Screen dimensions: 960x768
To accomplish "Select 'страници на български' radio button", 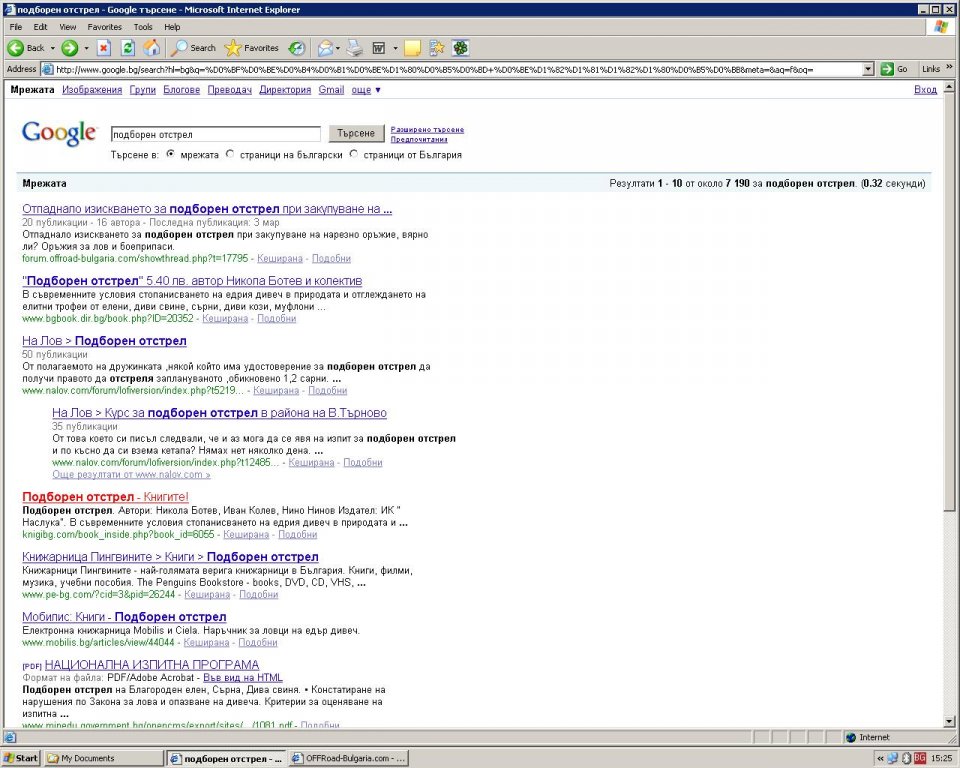I will point(230,154).
